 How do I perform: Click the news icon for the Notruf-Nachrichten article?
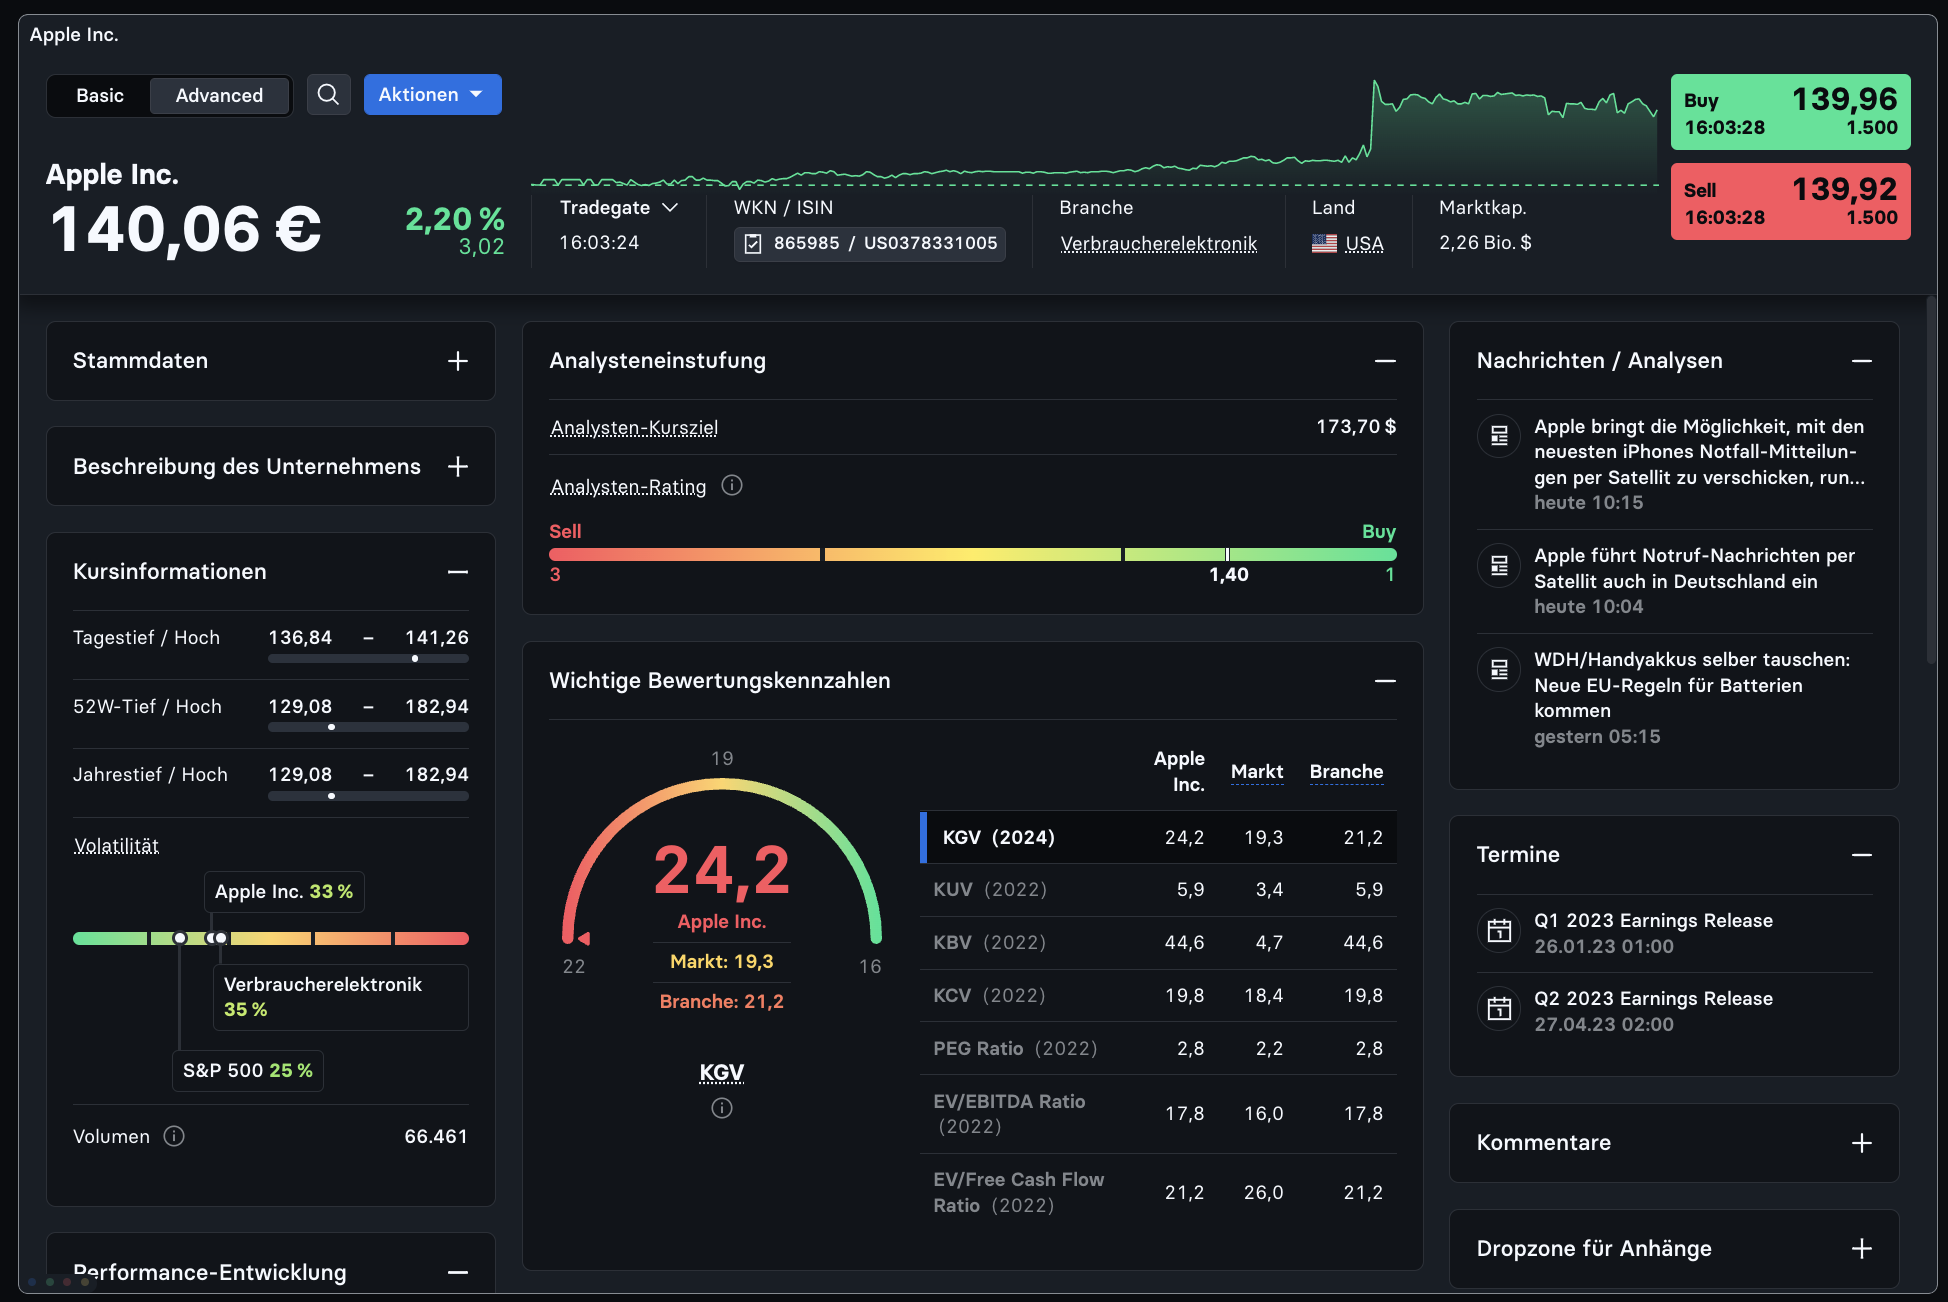point(1499,565)
